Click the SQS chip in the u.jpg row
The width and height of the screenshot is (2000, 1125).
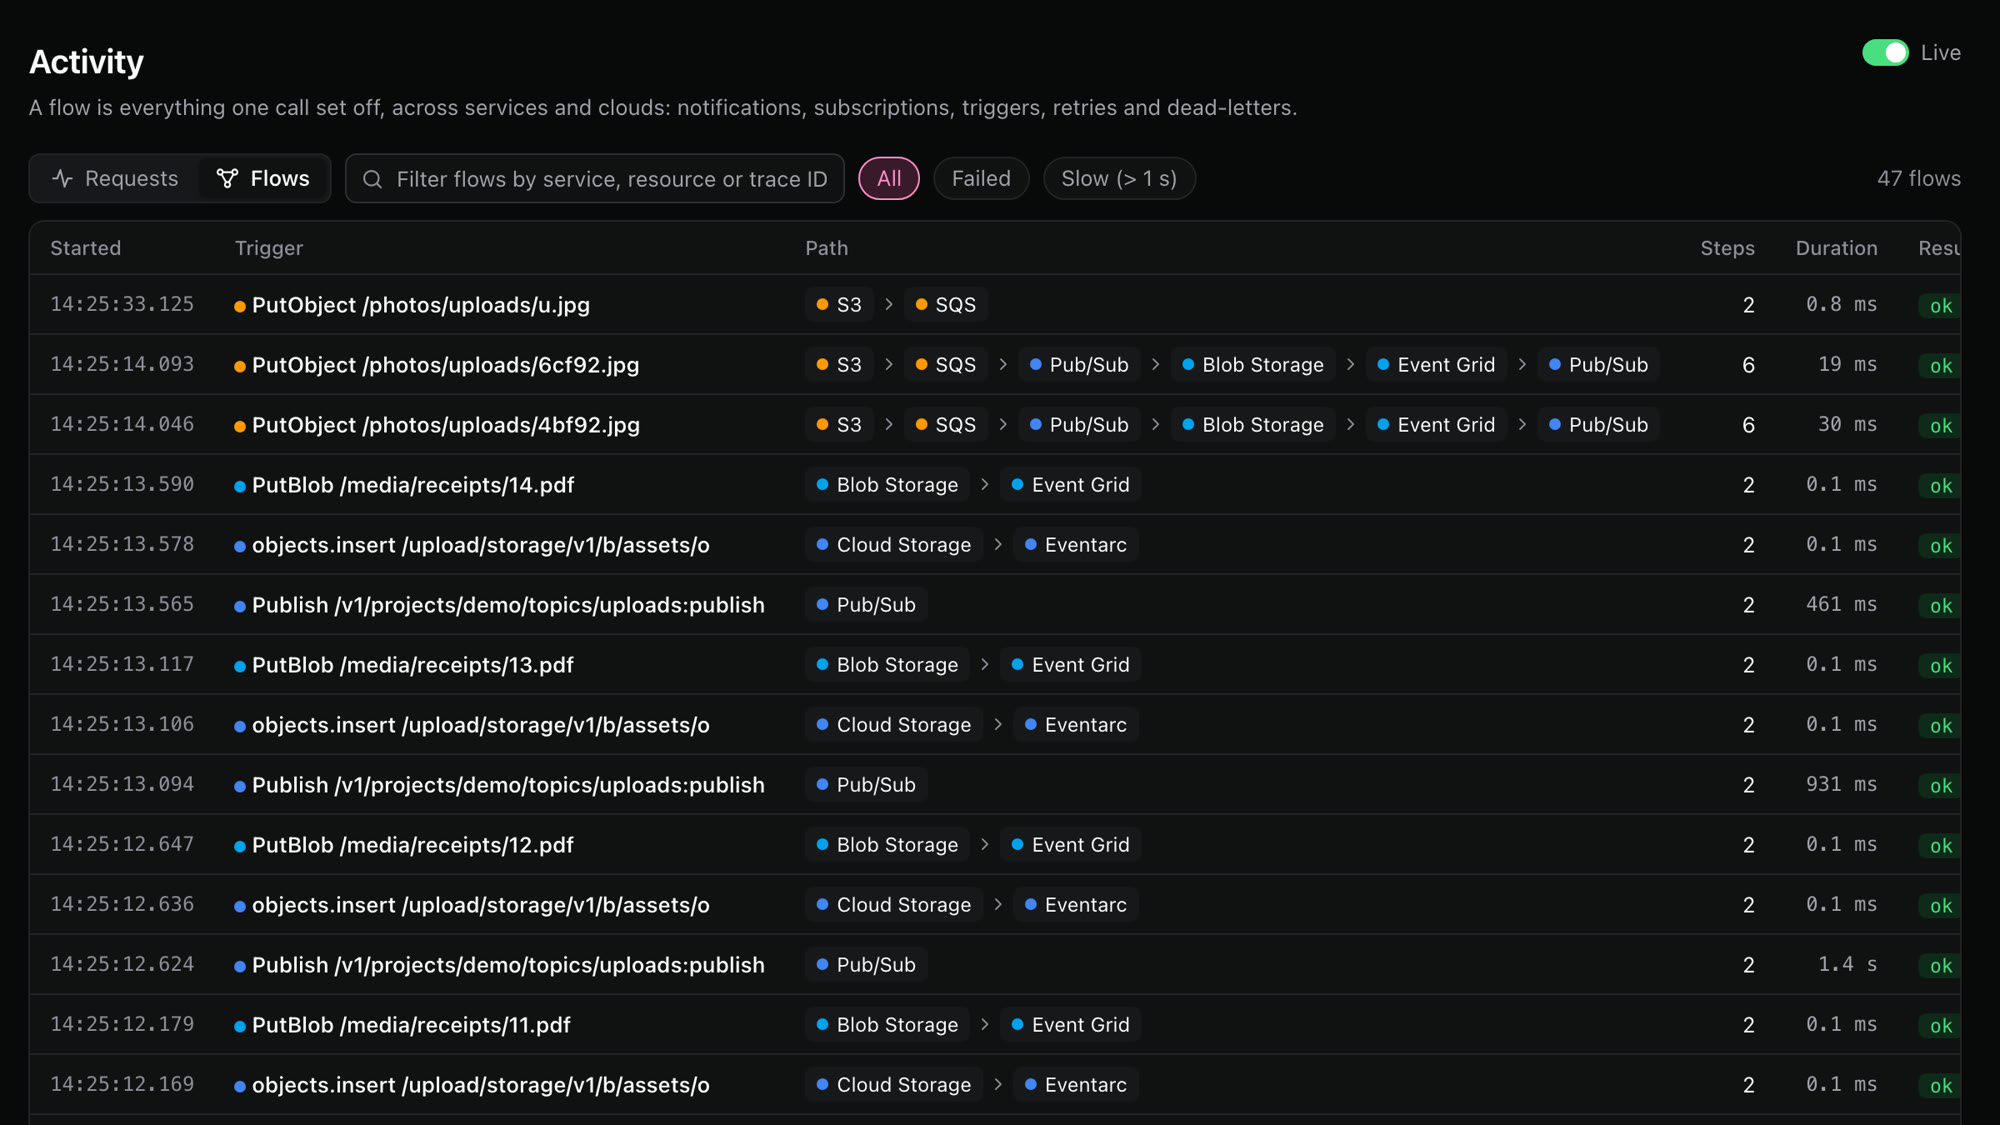pos(946,305)
